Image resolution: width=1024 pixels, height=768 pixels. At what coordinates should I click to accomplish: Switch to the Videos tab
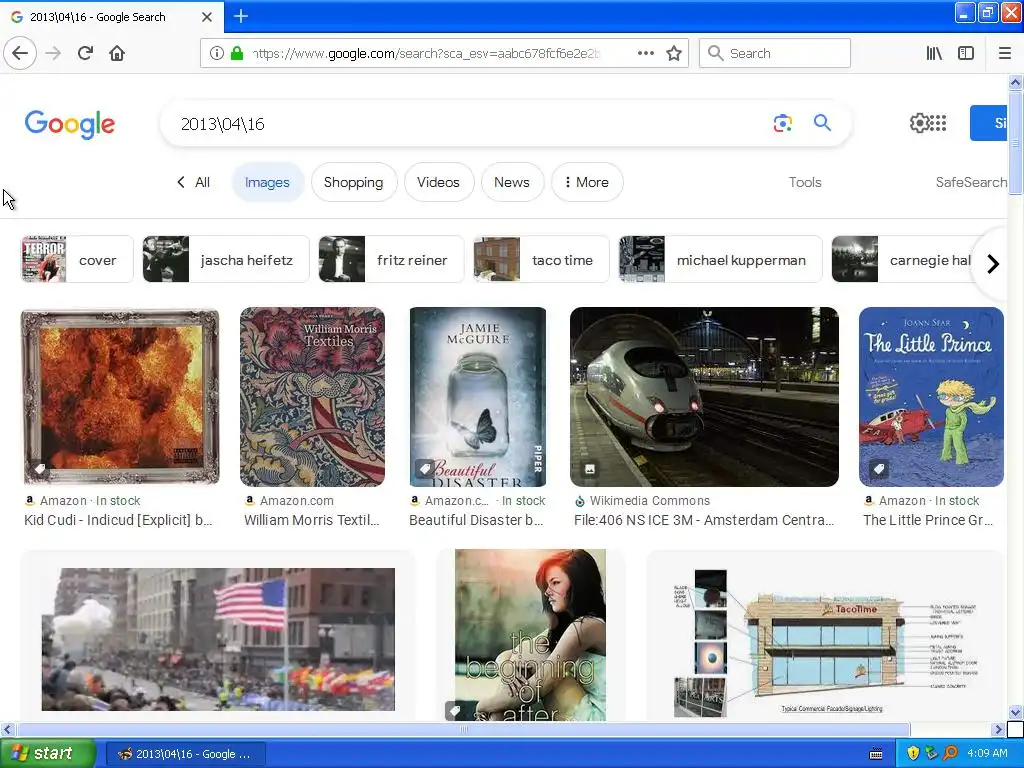(438, 182)
